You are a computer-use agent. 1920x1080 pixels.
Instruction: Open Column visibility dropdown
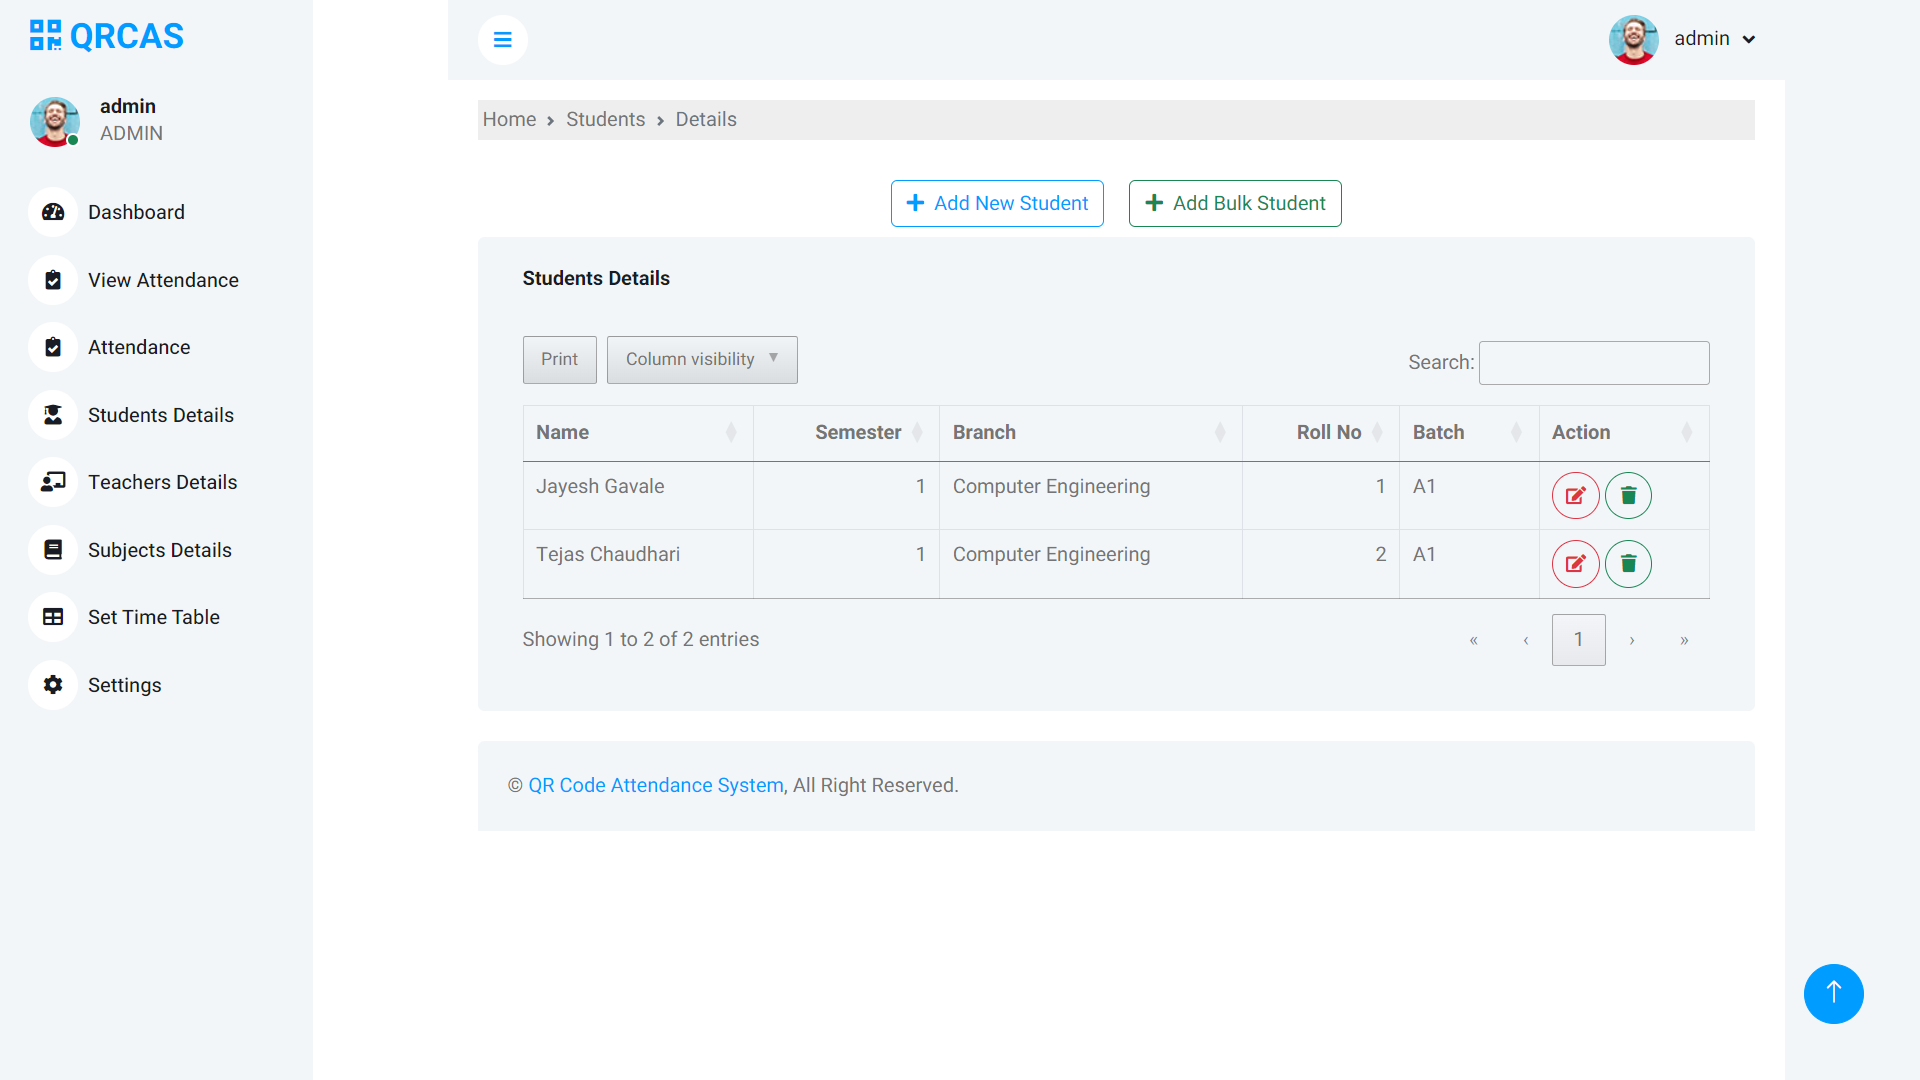pyautogui.click(x=701, y=360)
